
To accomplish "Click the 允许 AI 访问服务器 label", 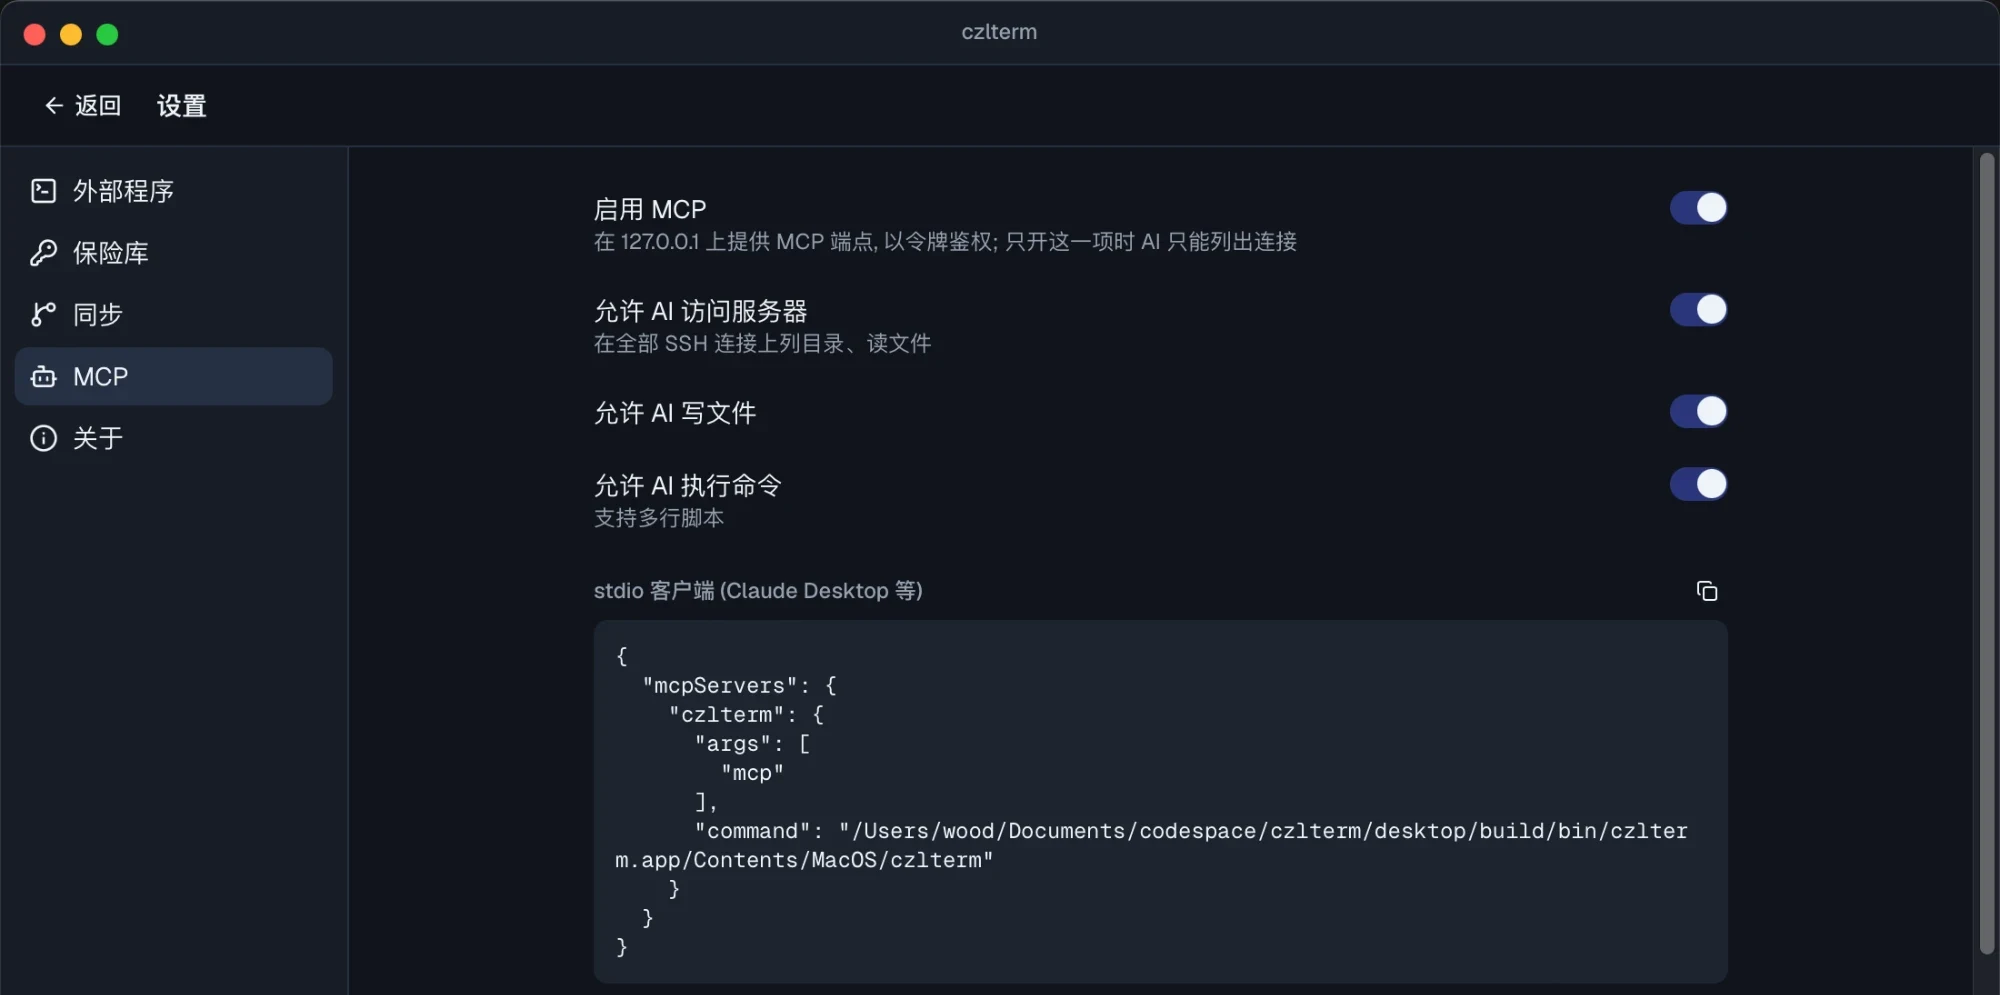I will (700, 311).
